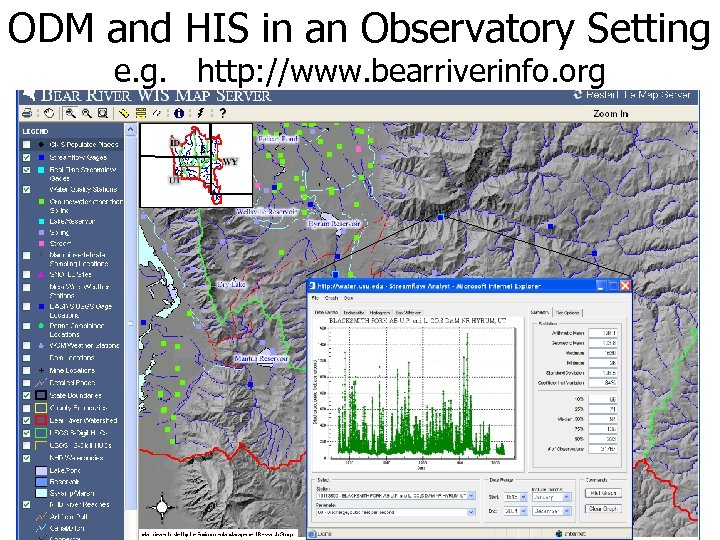Click the Arithmetic Mean value field
720x540 pixels.
coord(603,332)
